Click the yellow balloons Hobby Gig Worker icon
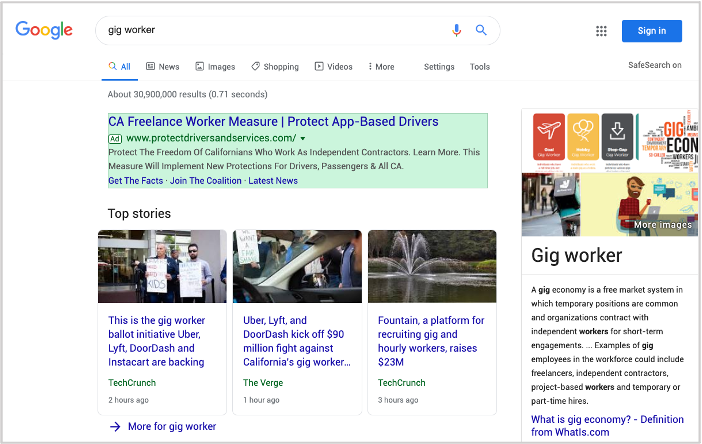 583,137
